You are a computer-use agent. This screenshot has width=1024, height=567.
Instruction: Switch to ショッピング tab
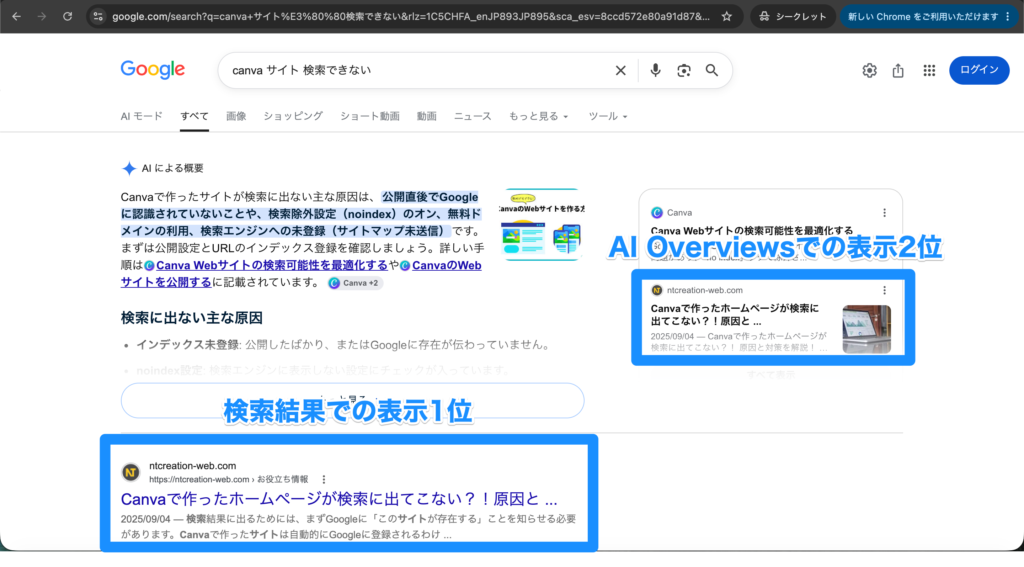[293, 116]
